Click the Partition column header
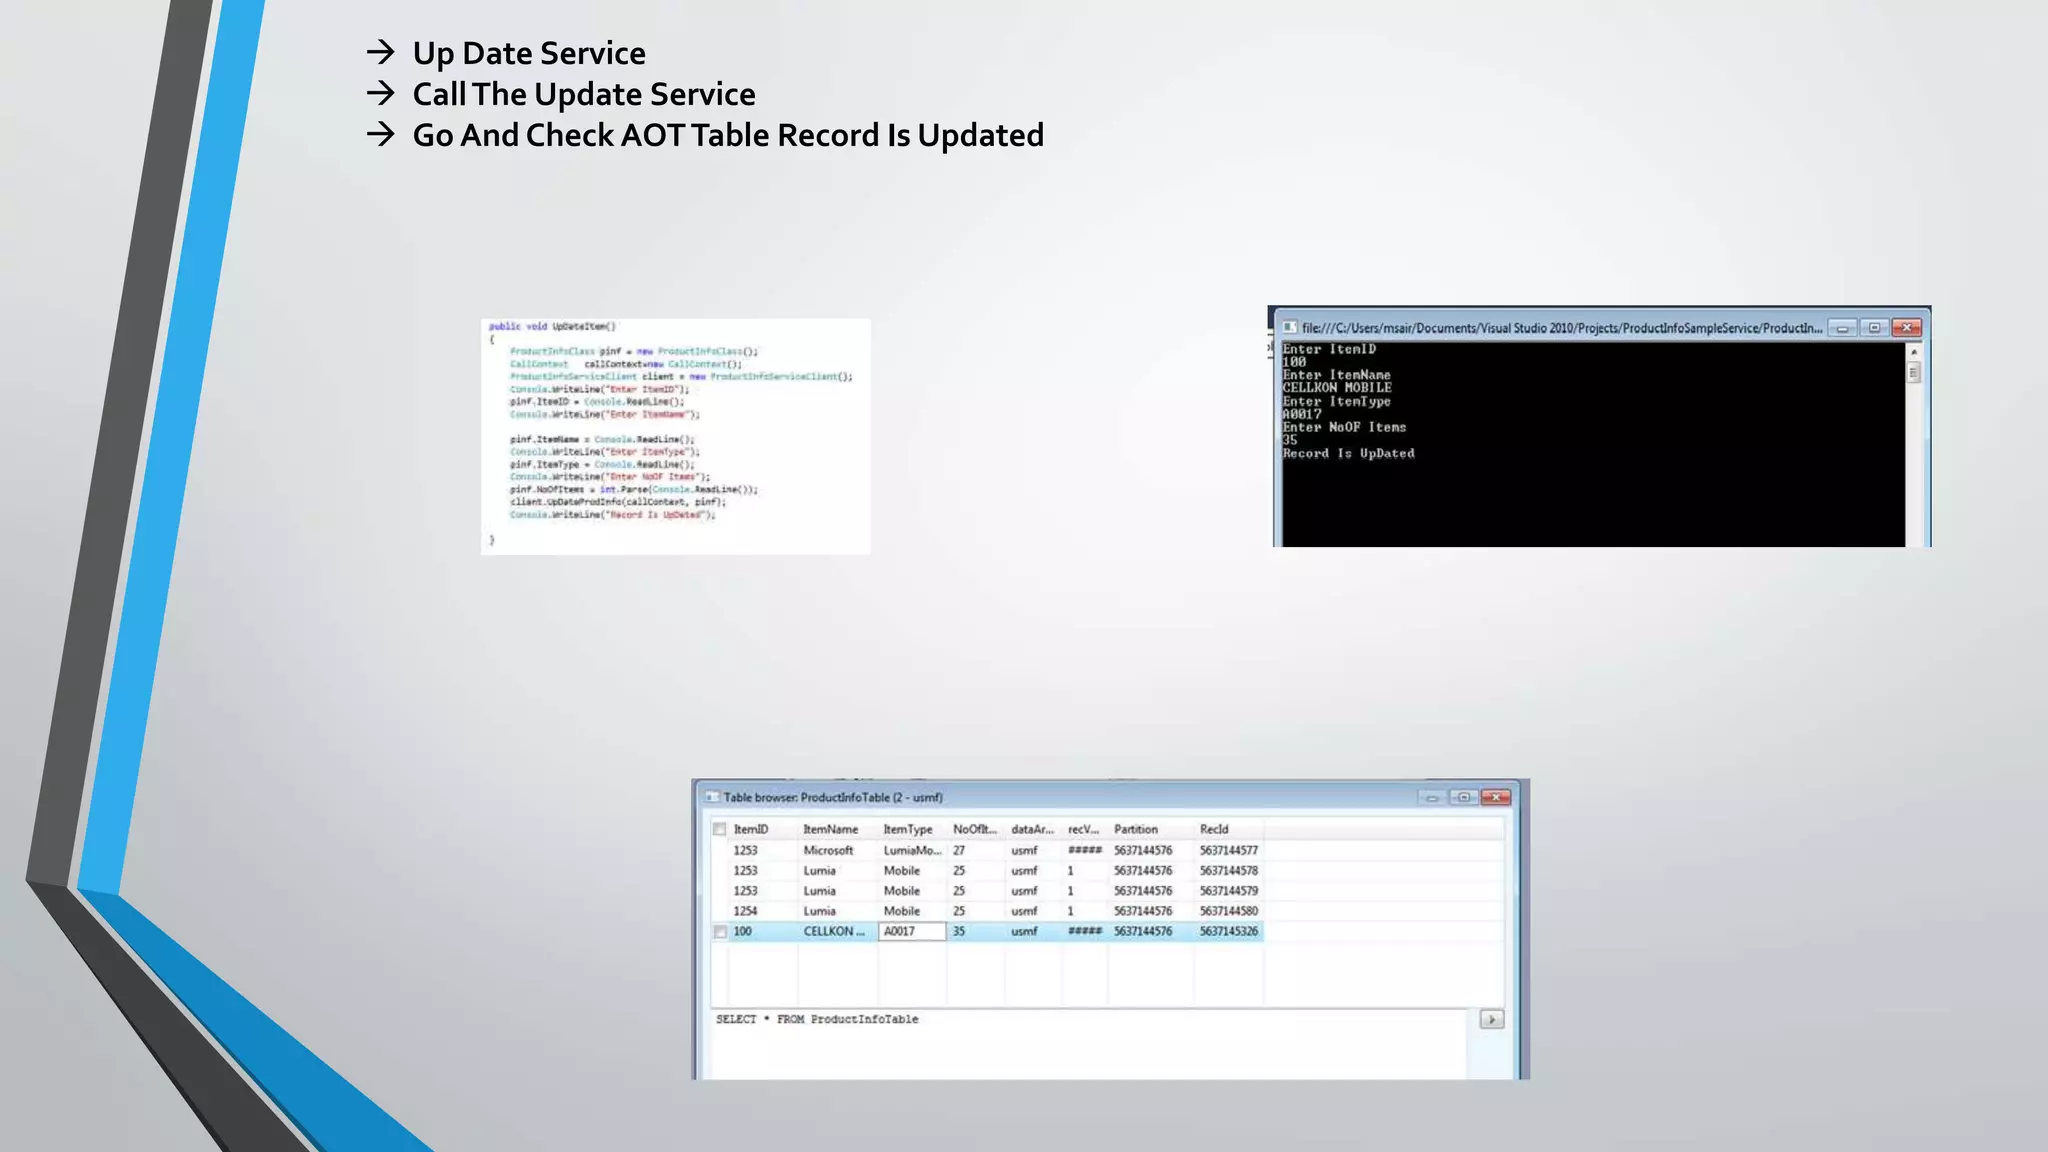The height and width of the screenshot is (1152, 2048). click(1136, 829)
